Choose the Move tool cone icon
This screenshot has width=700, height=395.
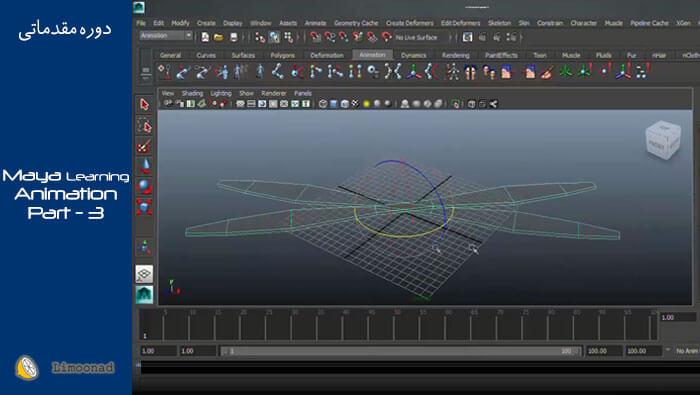pos(145,166)
